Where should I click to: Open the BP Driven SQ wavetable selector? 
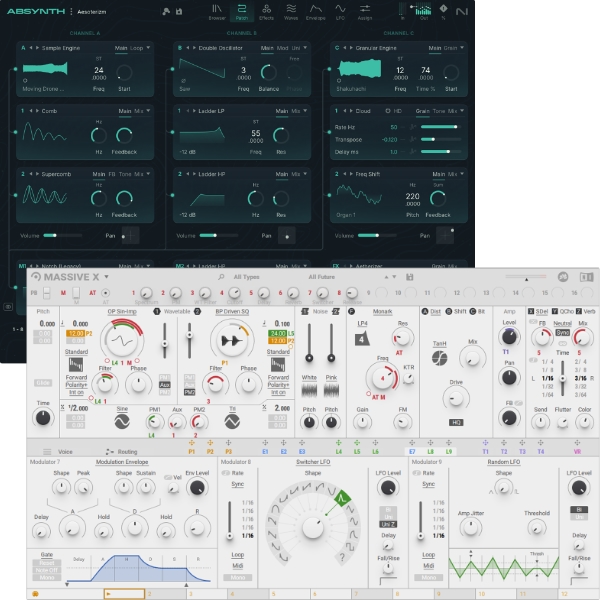[232, 311]
